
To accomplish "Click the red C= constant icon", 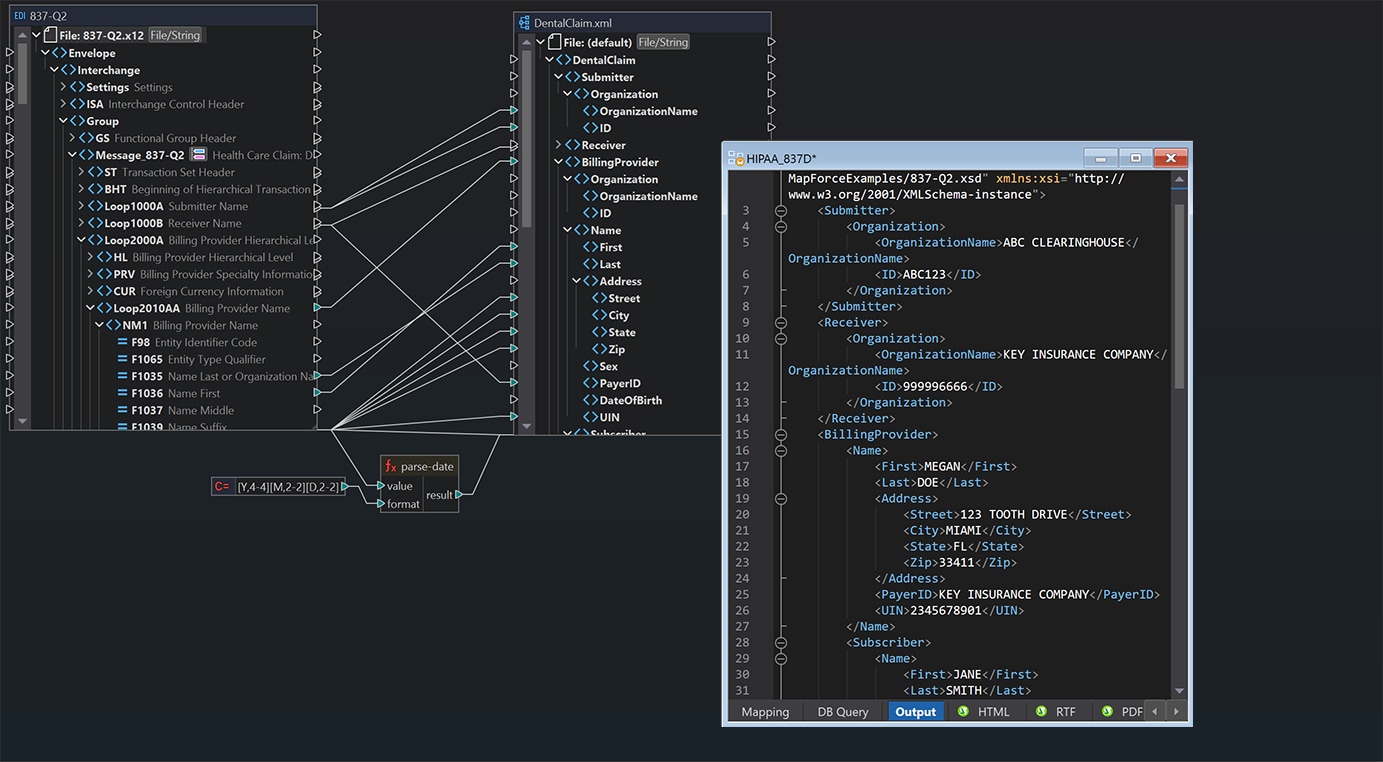I will coord(222,487).
